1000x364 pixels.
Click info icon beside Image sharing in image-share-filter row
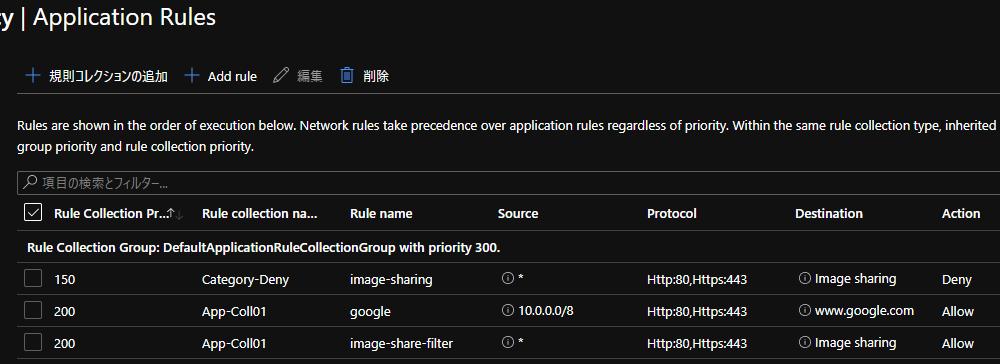pyautogui.click(x=805, y=342)
